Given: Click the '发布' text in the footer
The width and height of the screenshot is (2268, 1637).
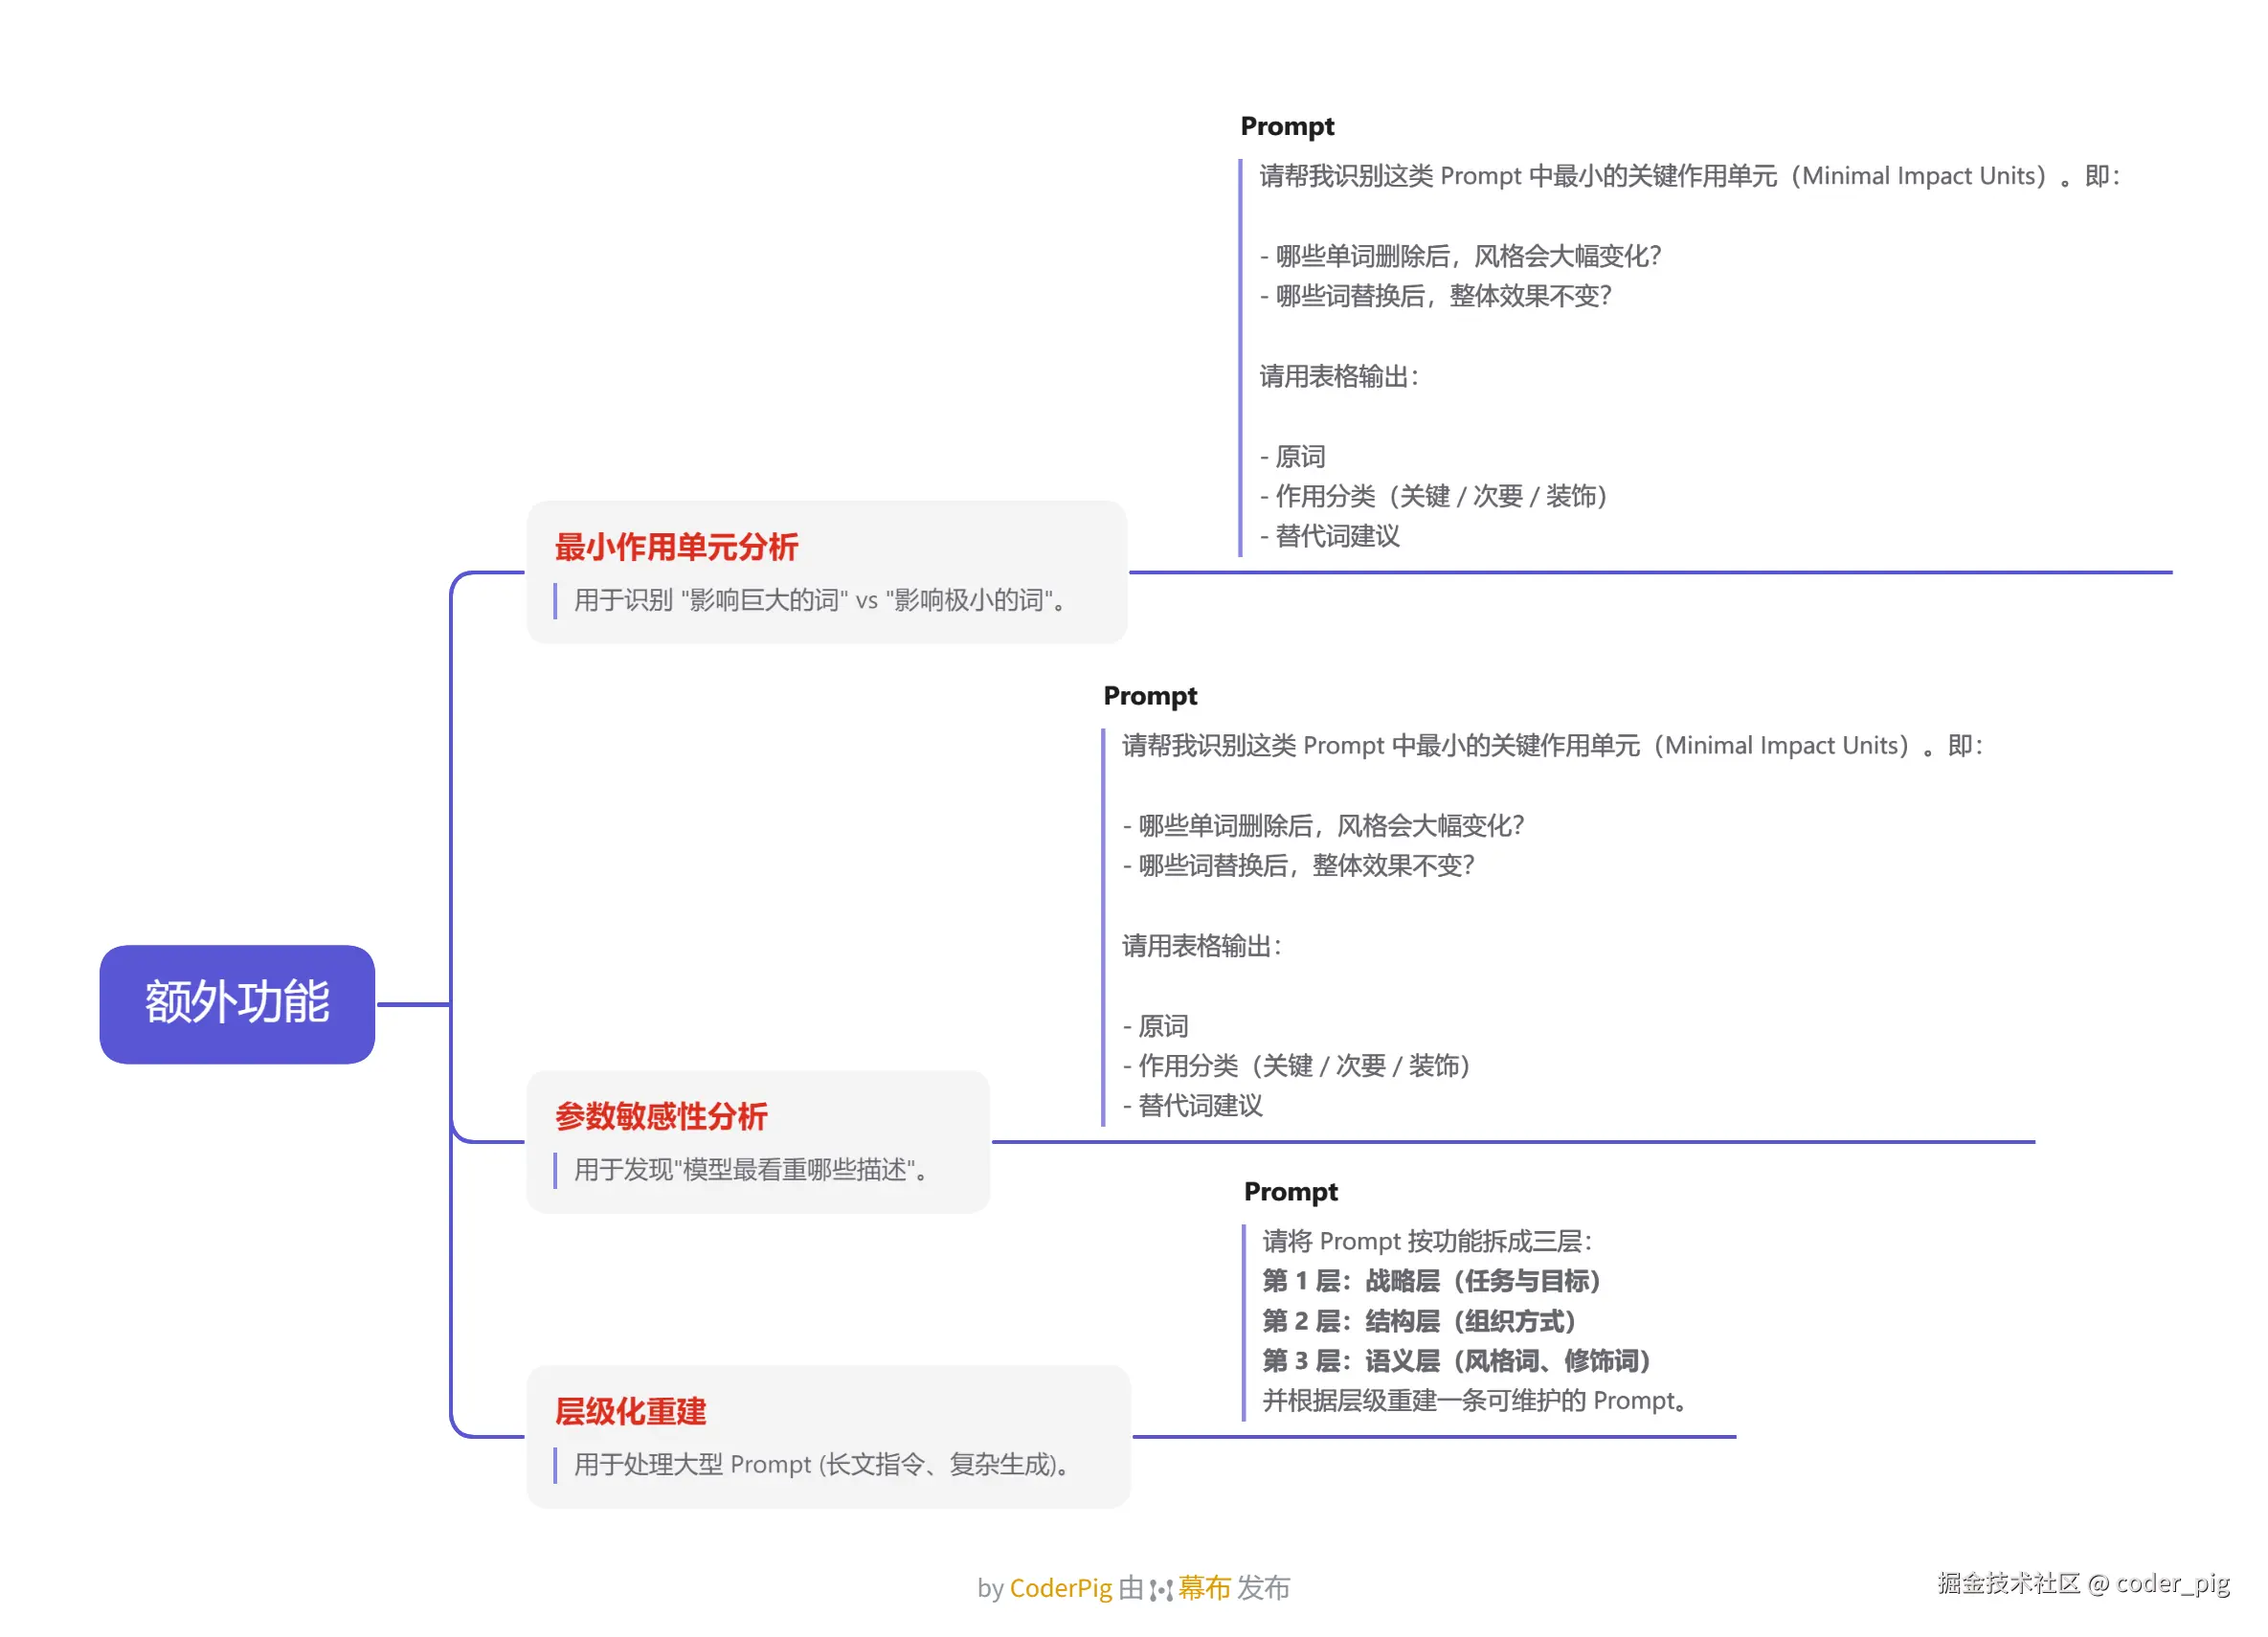Looking at the screenshot, I should 1263,1588.
